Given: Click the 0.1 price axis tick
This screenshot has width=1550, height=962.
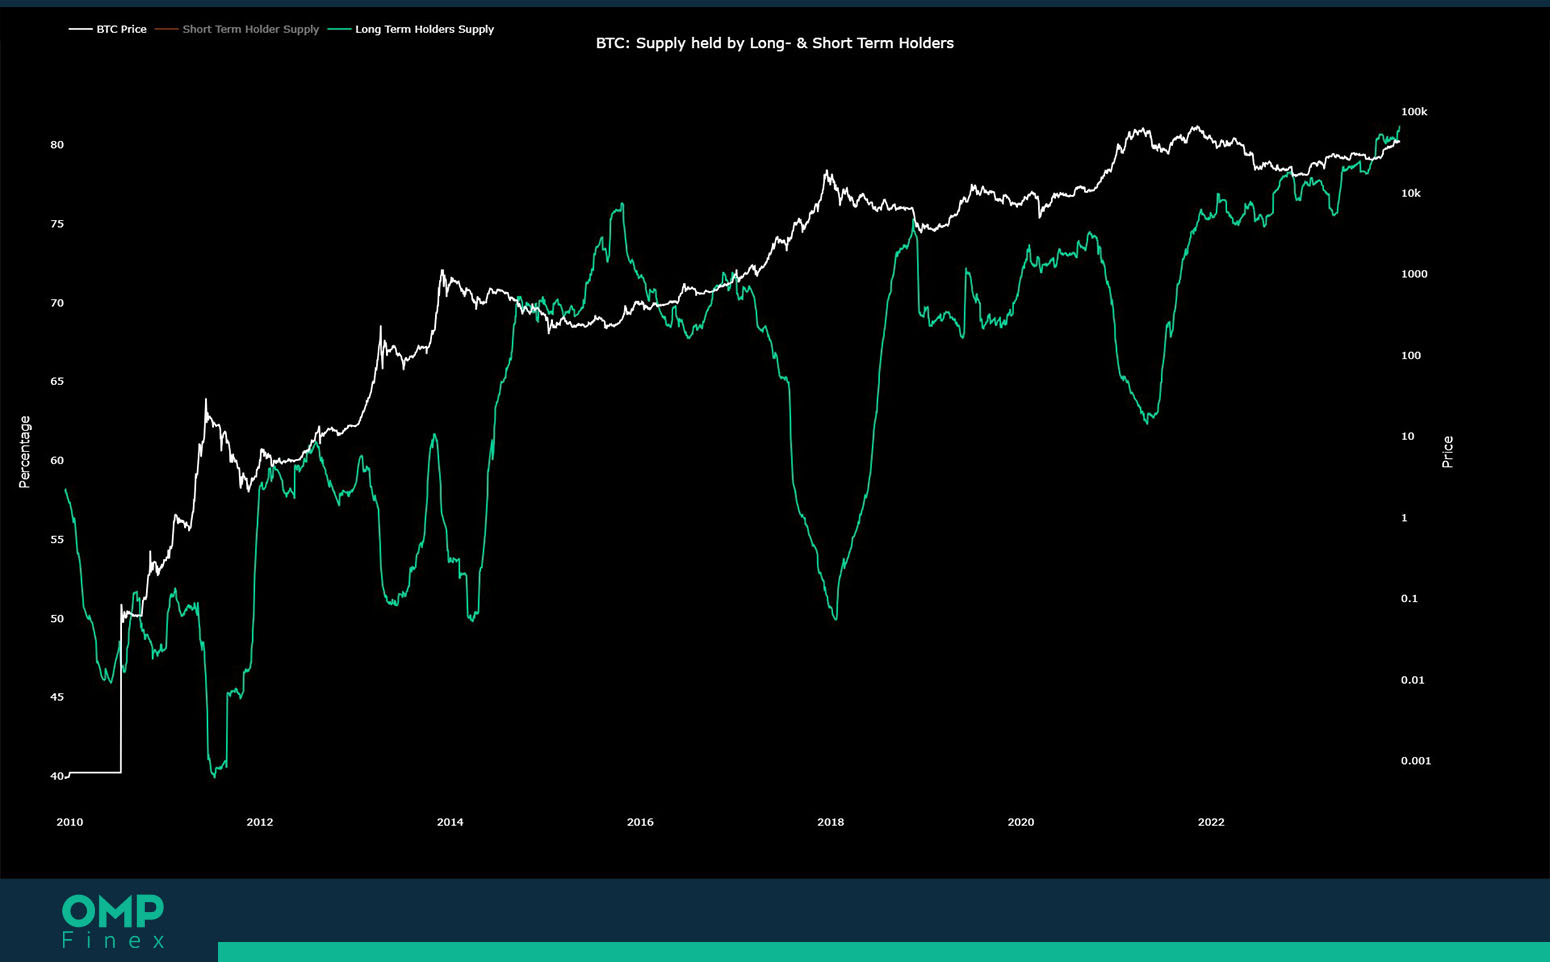Looking at the screenshot, I should click(1410, 599).
